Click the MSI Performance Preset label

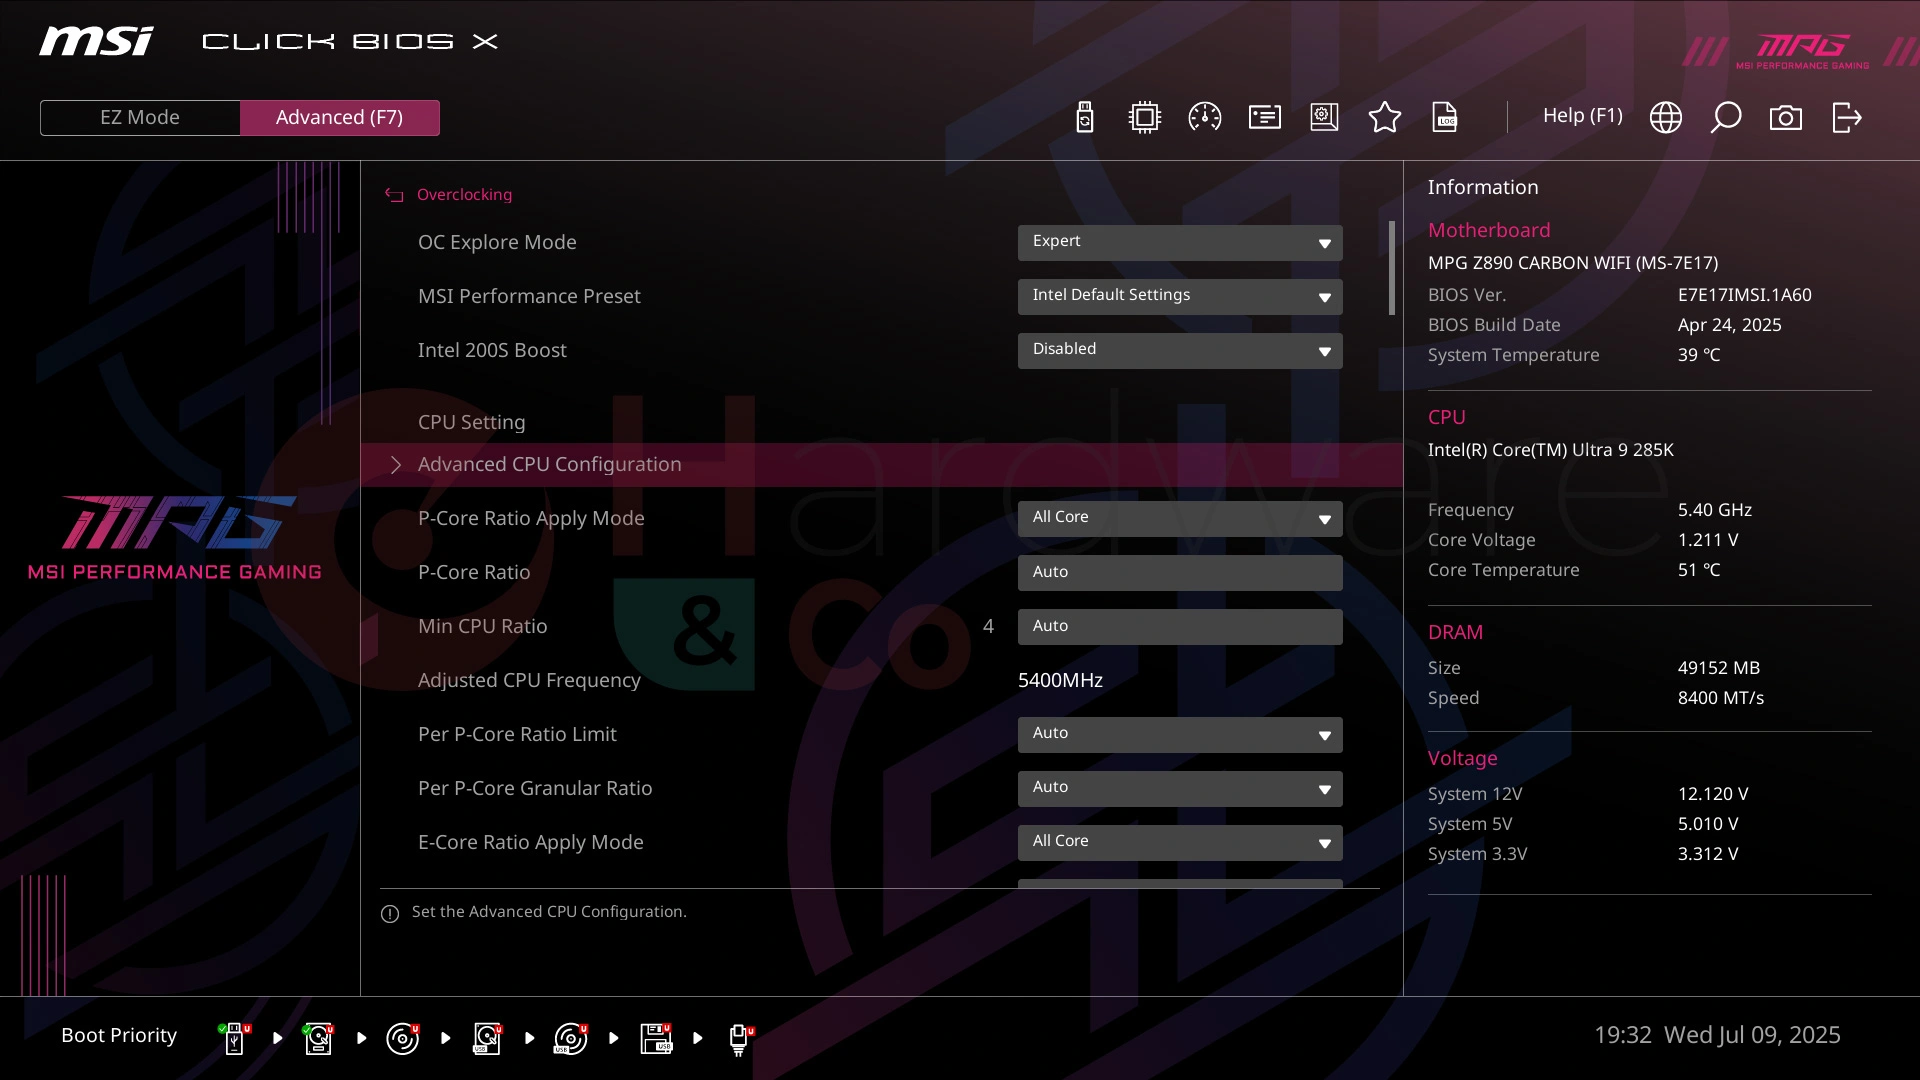click(529, 296)
